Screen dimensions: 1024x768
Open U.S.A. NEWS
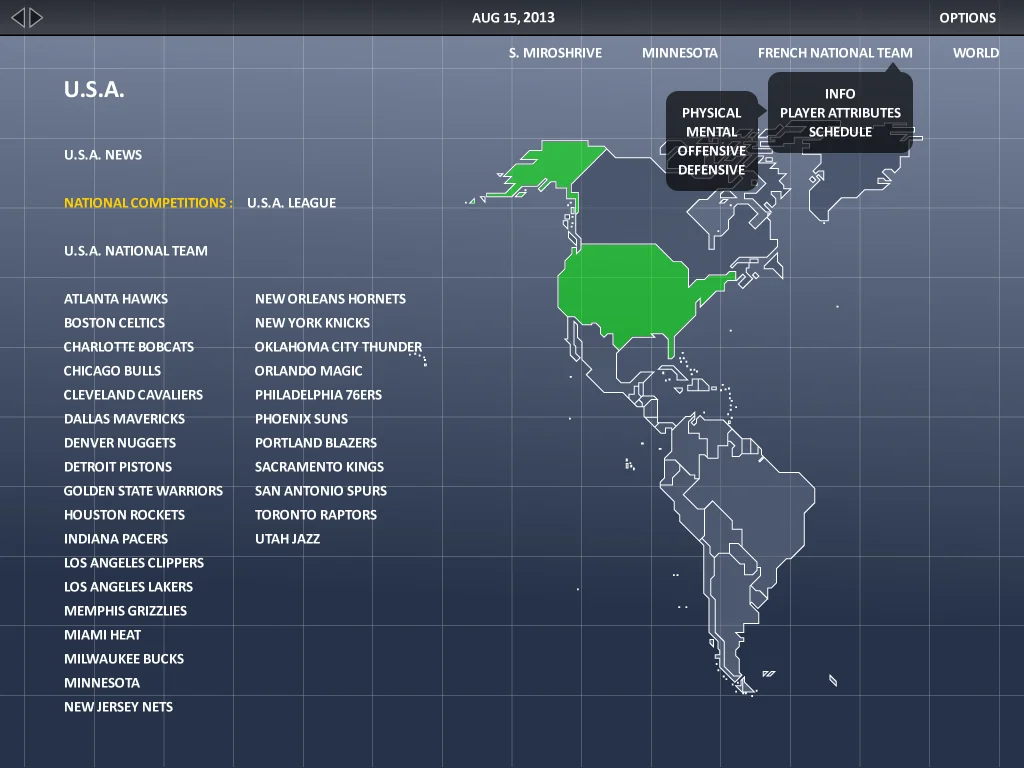point(102,154)
